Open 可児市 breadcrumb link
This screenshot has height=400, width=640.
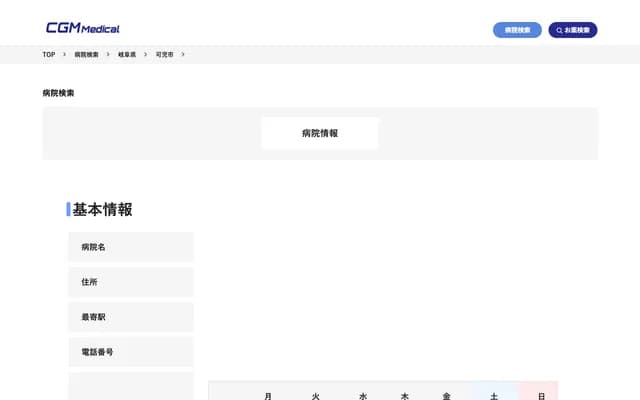tap(164, 54)
